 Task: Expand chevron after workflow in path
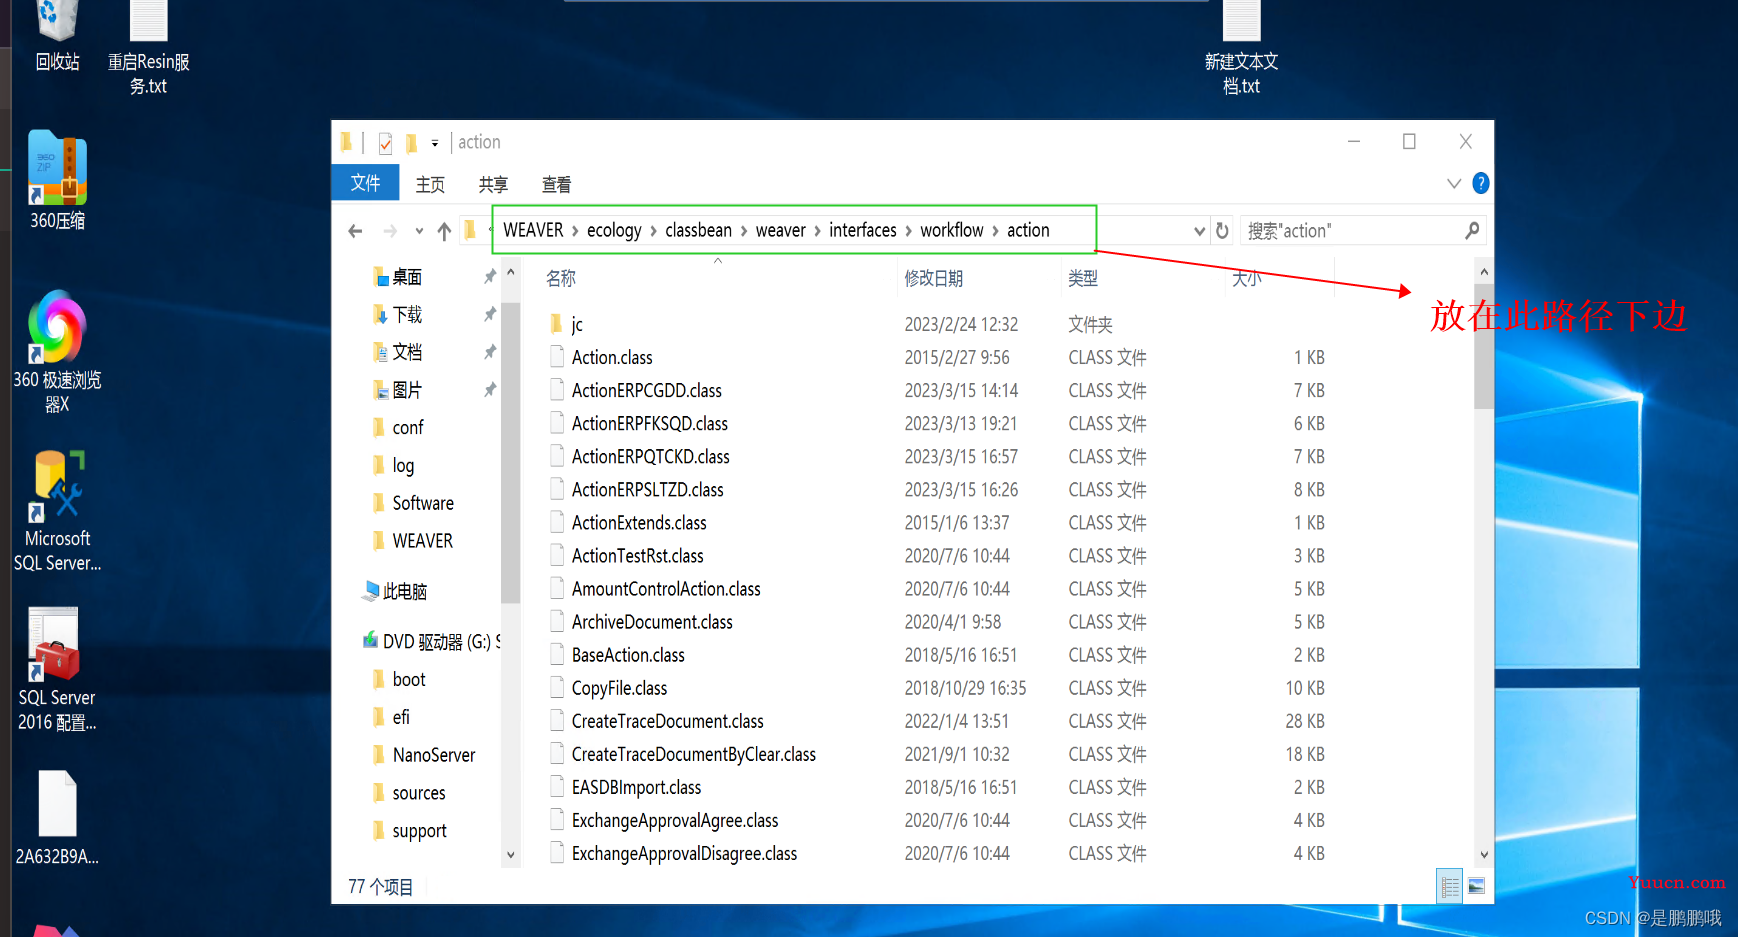(x=995, y=231)
